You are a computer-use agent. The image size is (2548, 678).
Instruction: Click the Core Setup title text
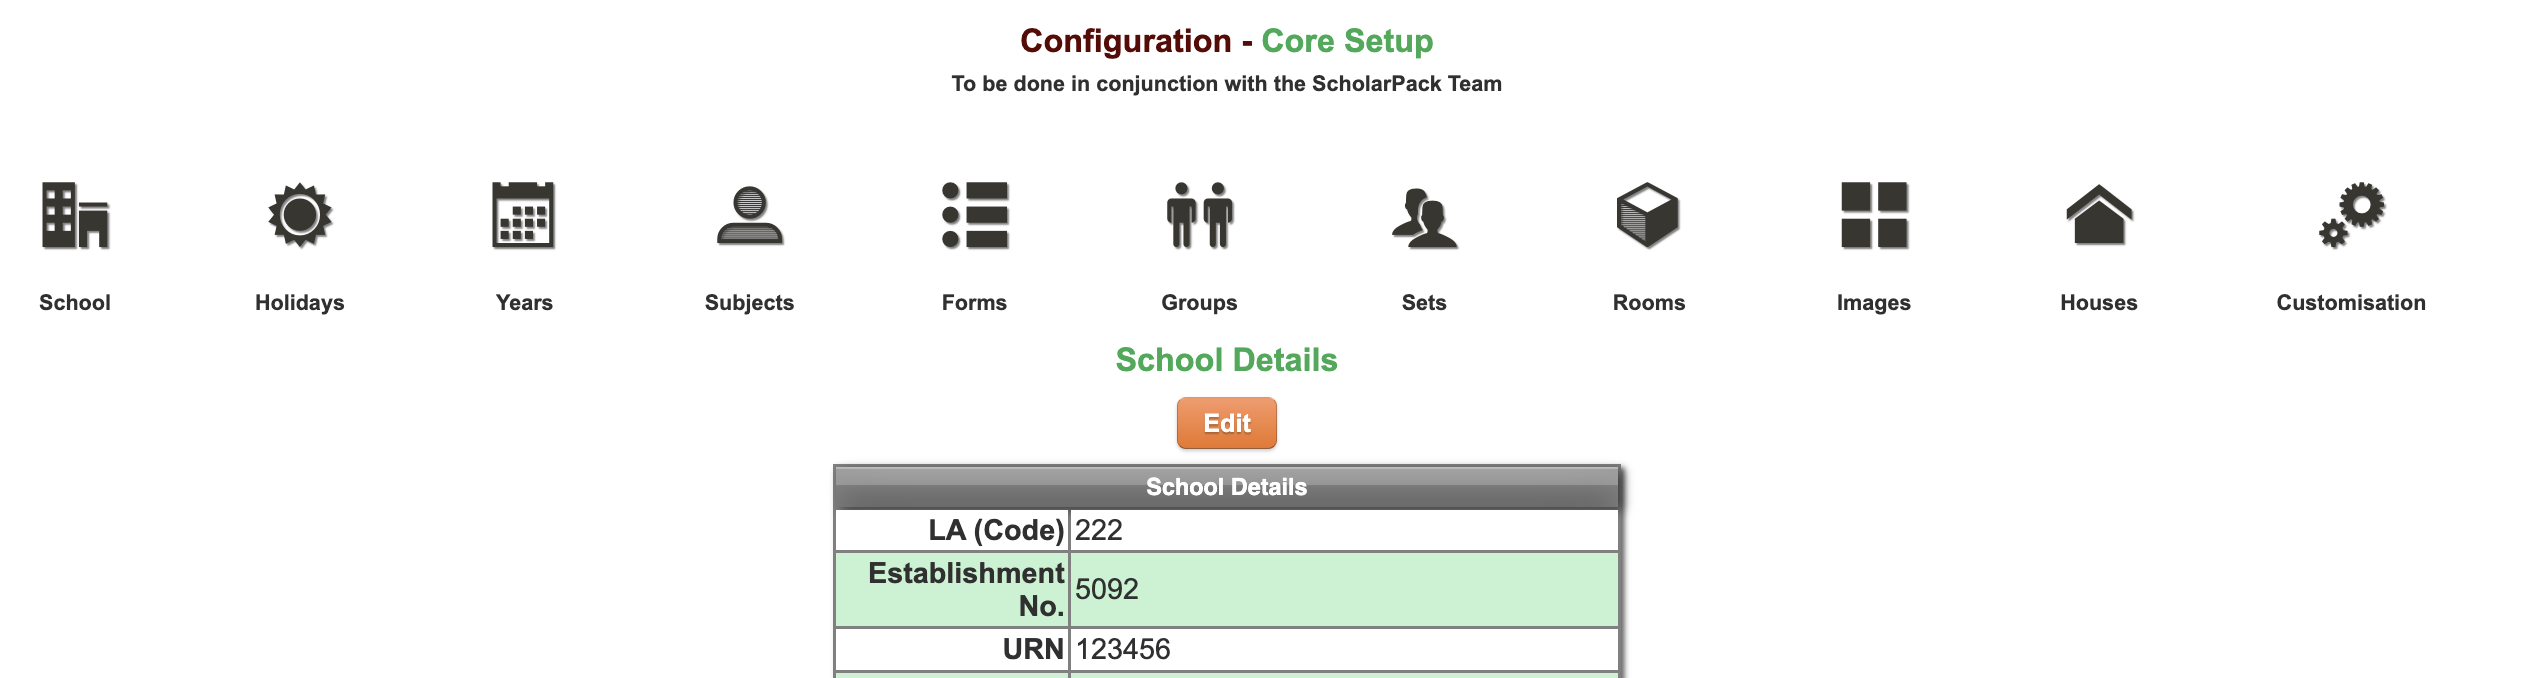(x=1347, y=41)
